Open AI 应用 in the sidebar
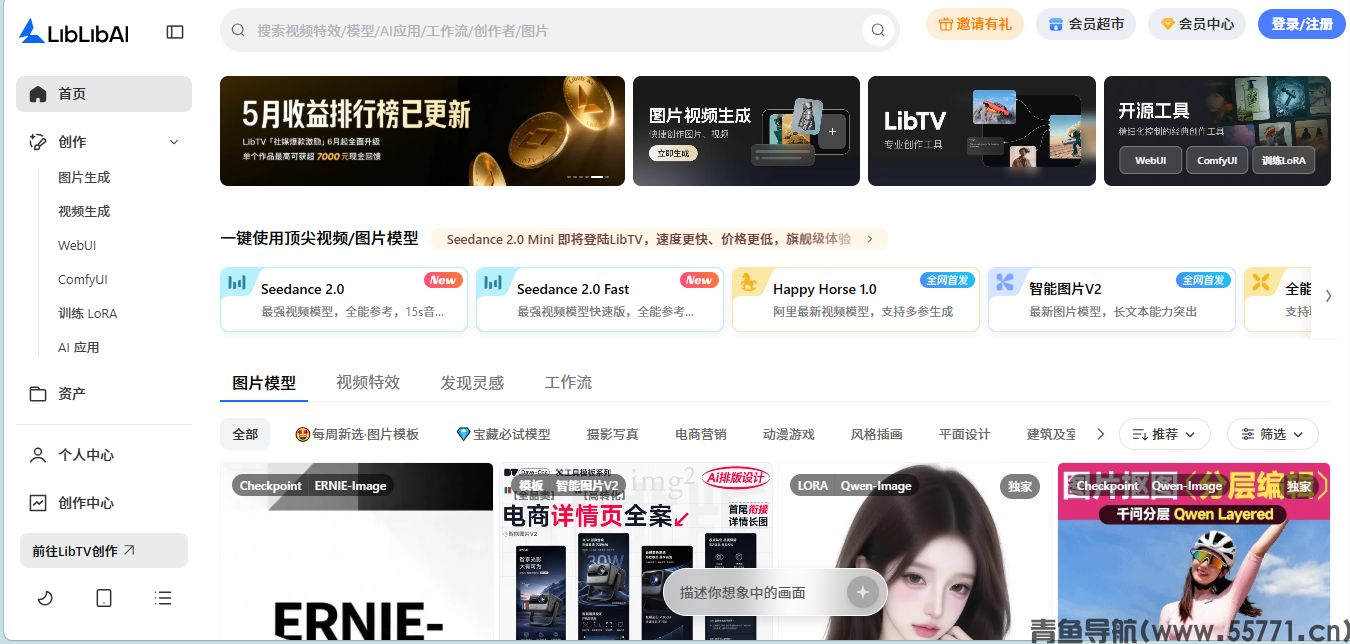 click(79, 348)
